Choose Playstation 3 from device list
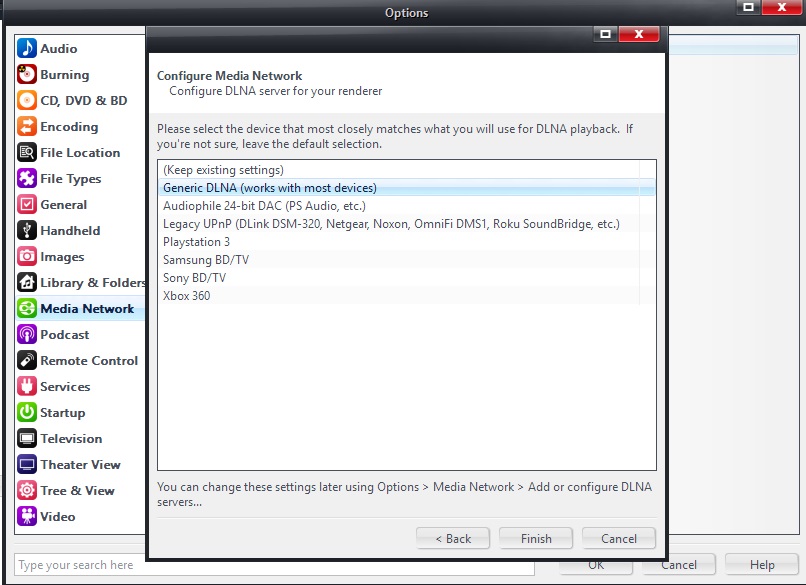This screenshot has width=806, height=585. click(197, 242)
